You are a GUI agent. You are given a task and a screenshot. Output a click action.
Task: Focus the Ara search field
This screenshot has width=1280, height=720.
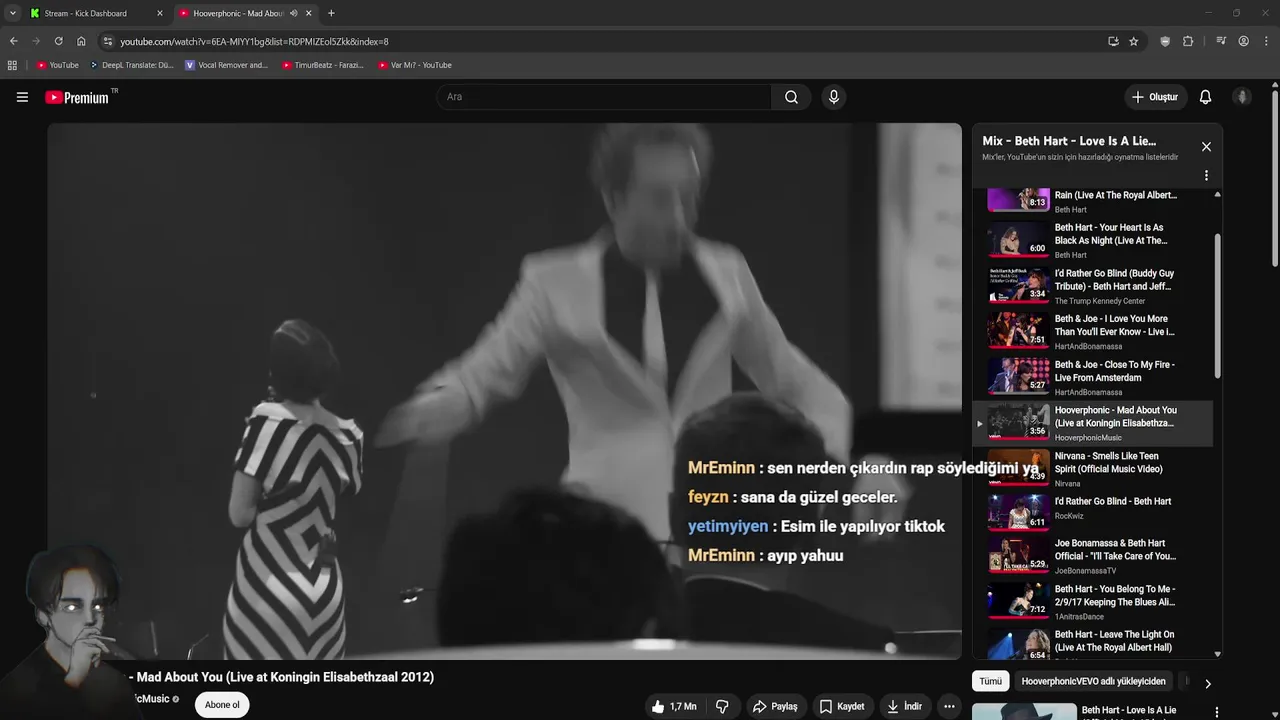point(604,97)
